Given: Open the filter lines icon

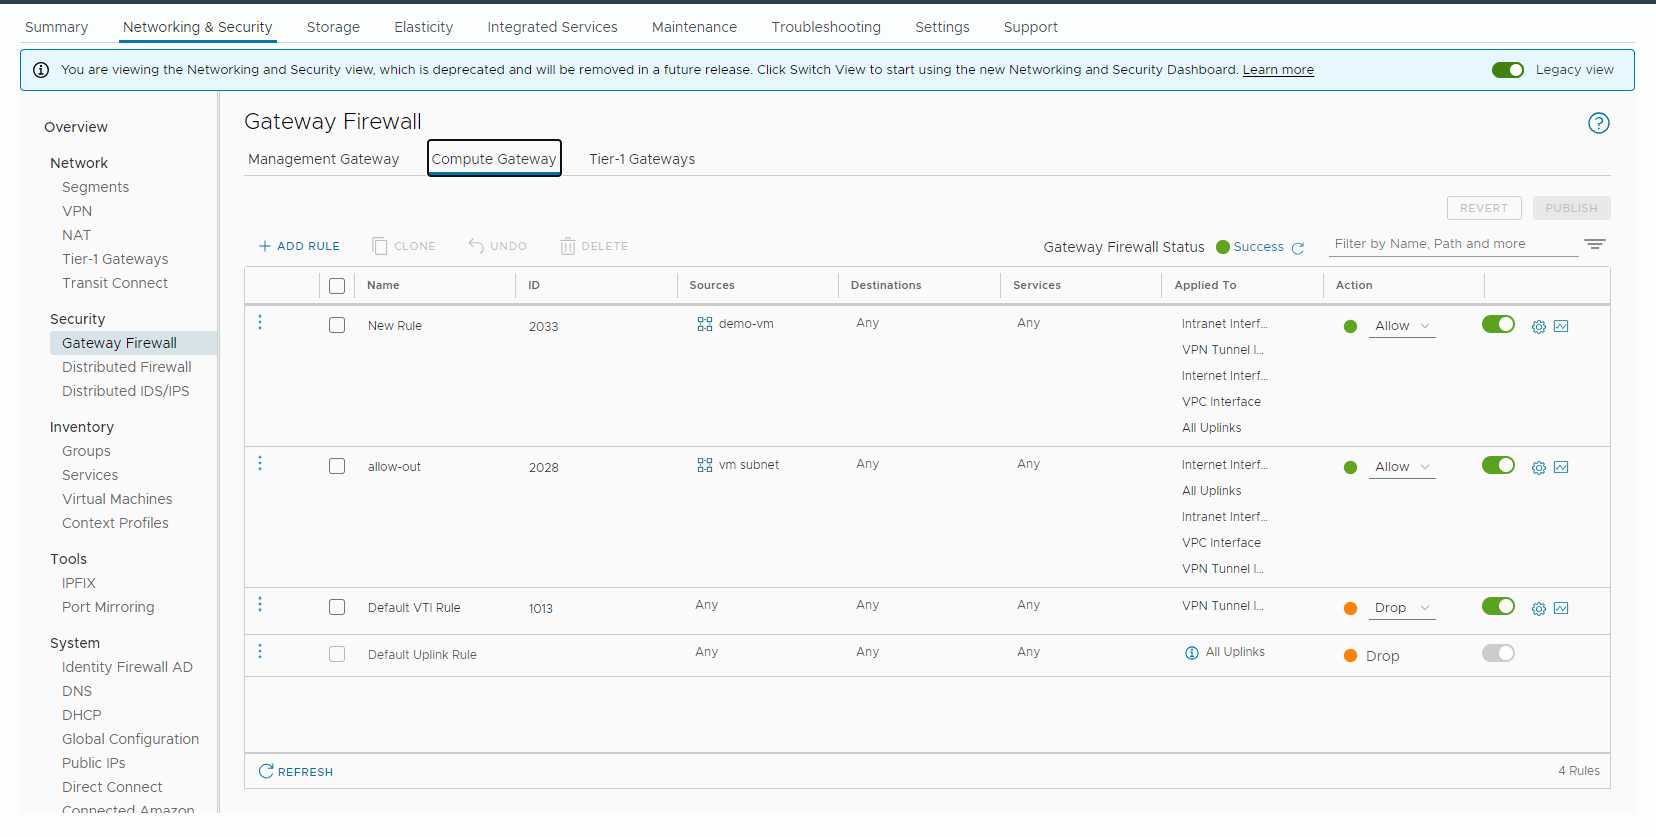Looking at the screenshot, I should (x=1594, y=244).
